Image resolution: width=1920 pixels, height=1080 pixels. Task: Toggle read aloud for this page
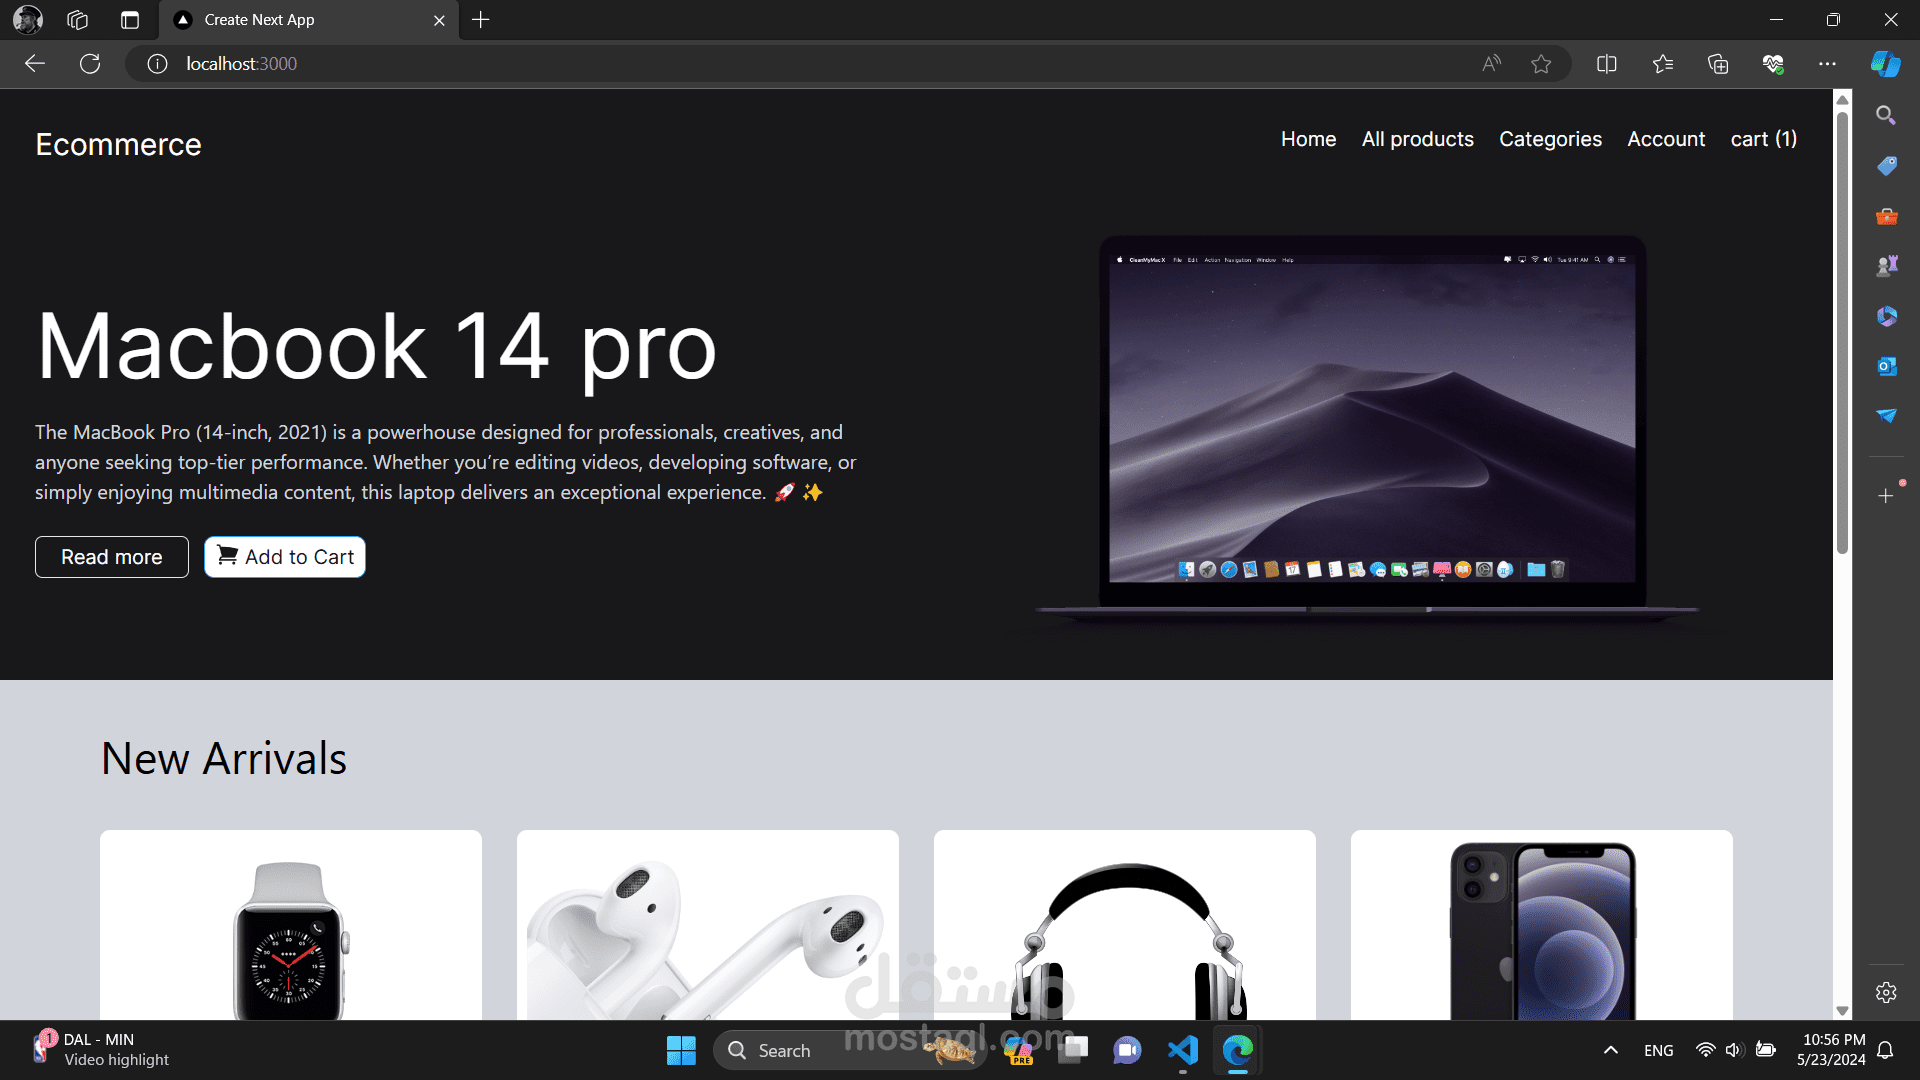(x=1489, y=63)
